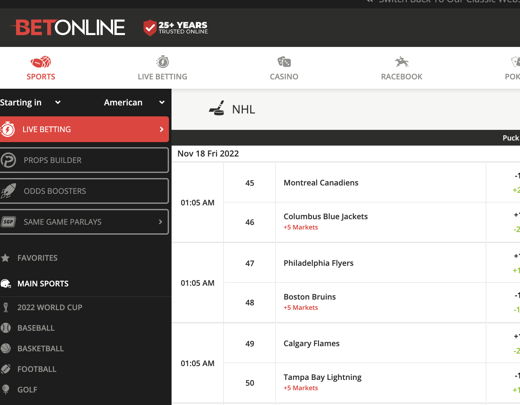Click the Calgary Flames team name
Screen dimensions: 520x405
coord(311,343)
